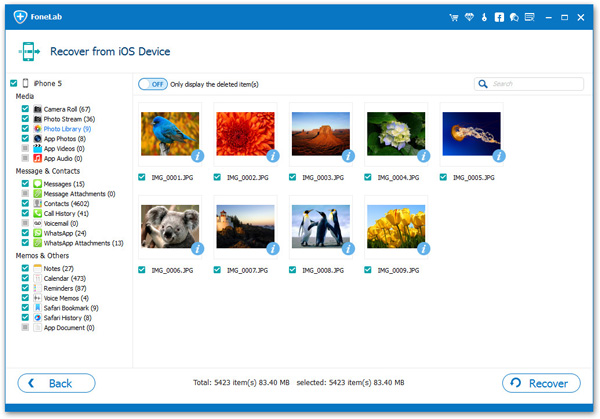Select WhatsApp Attachments (13) category
Viewport: 600px width, 419px height.
(83, 243)
